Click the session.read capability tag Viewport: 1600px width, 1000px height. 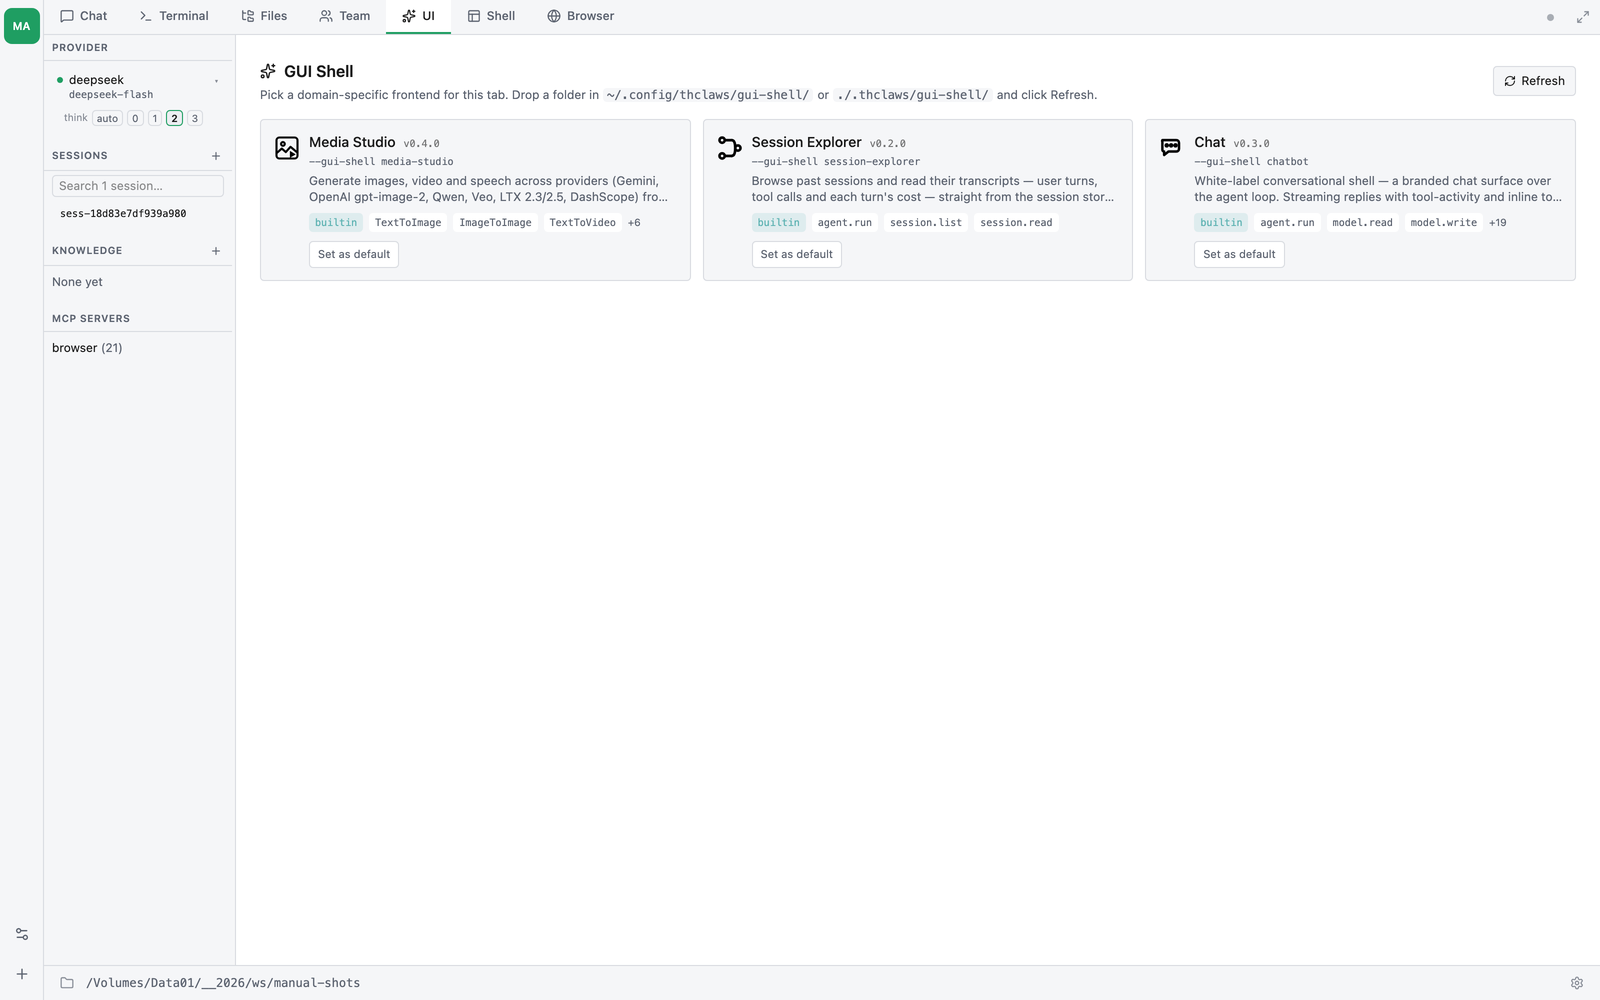[1016, 223]
